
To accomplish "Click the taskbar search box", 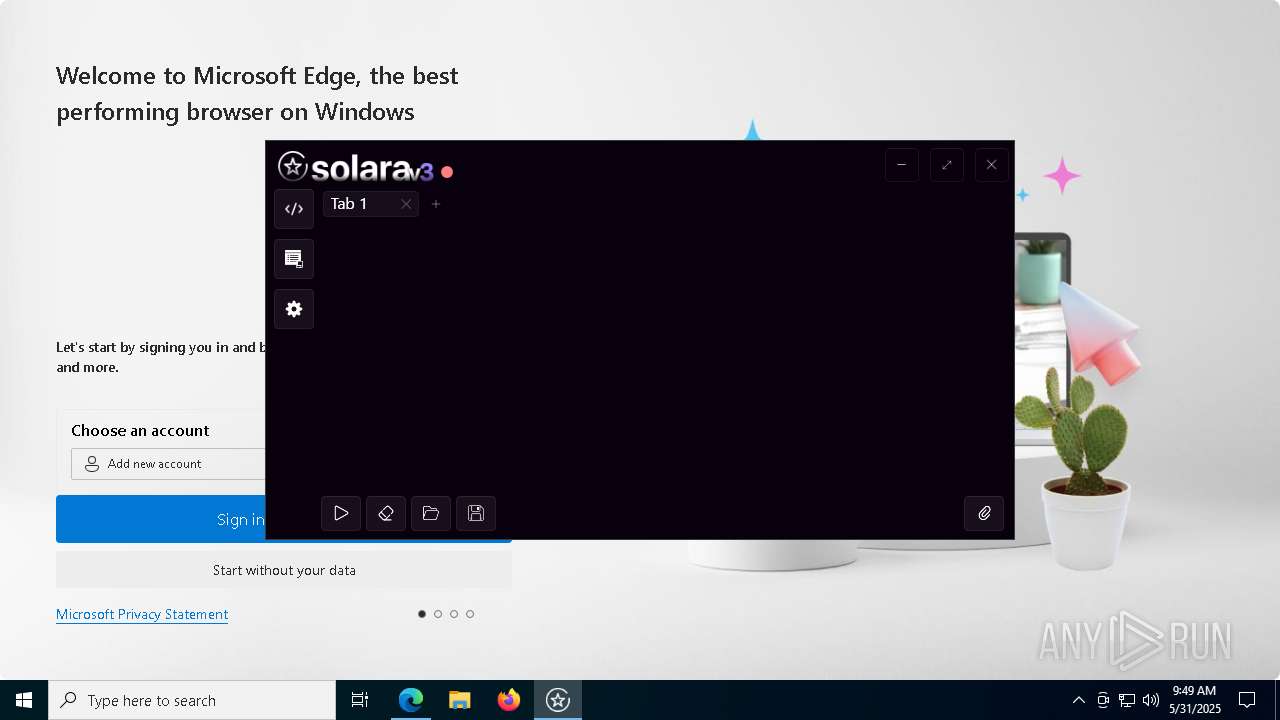I will [x=192, y=700].
